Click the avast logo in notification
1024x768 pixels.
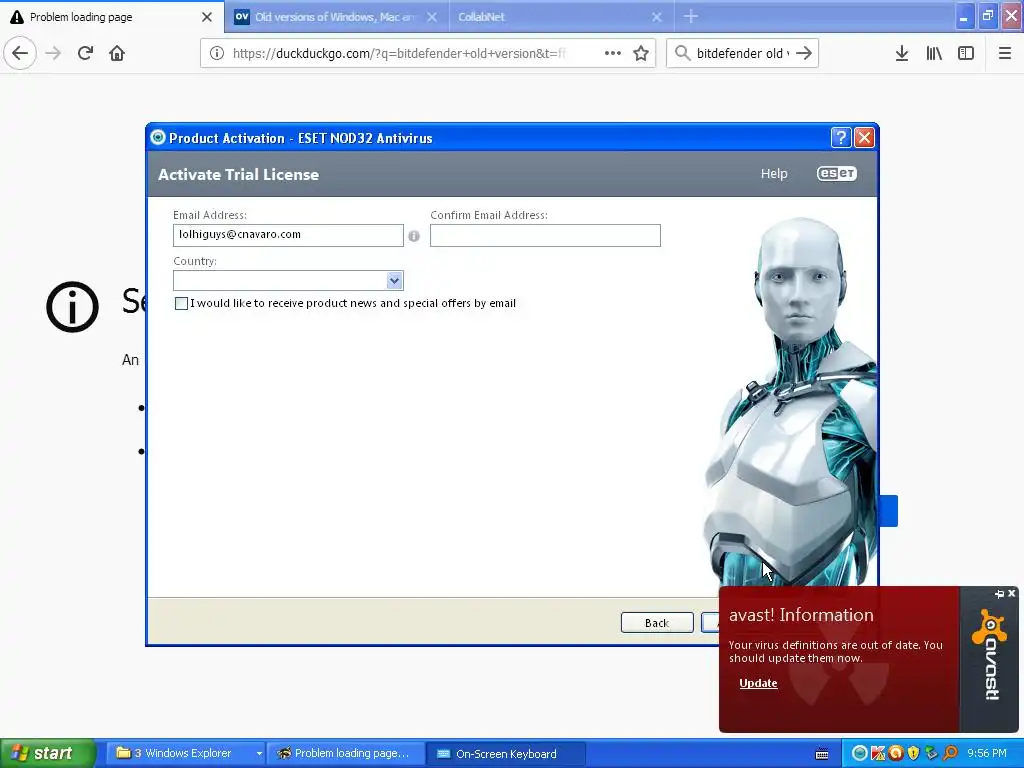point(989,656)
